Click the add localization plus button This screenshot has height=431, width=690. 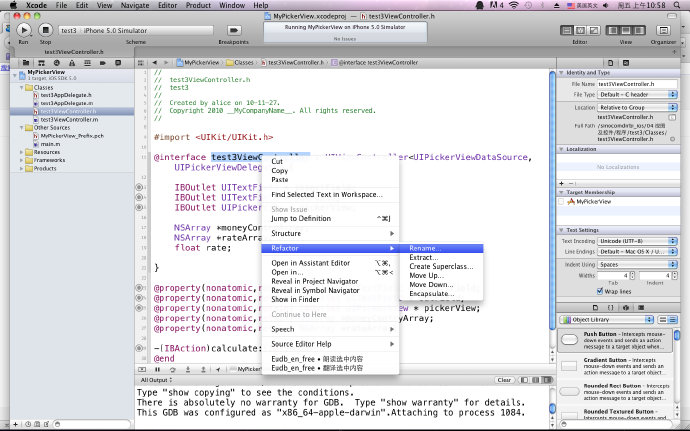[x=562, y=183]
